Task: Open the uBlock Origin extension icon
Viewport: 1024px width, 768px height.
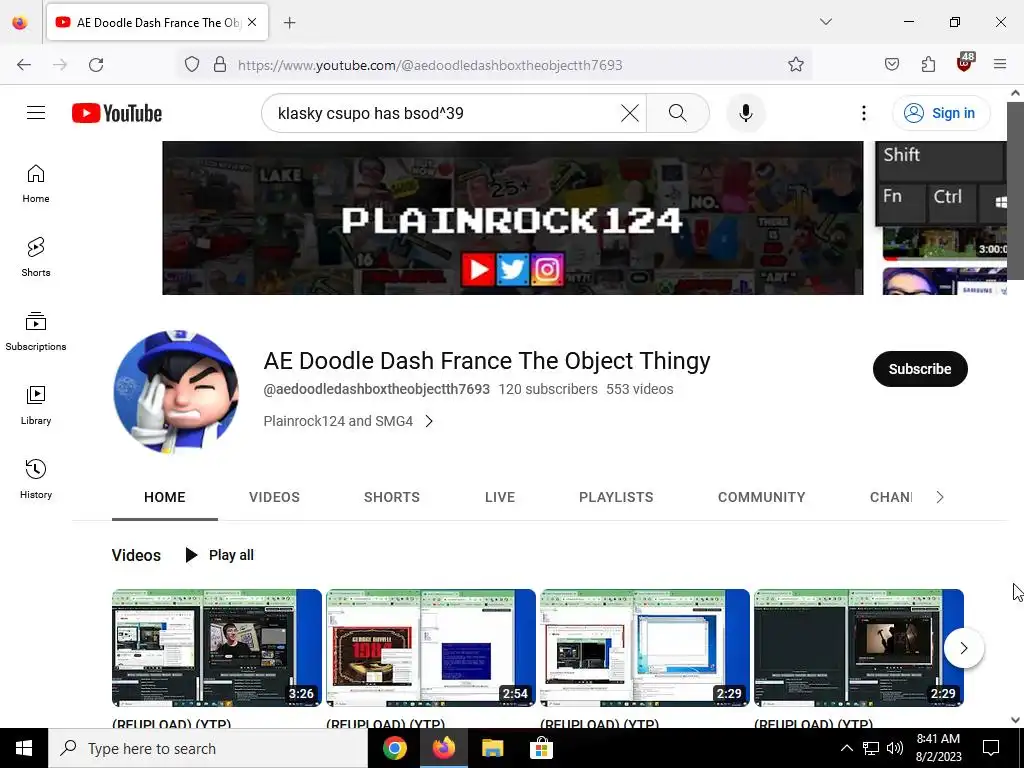Action: (x=964, y=63)
